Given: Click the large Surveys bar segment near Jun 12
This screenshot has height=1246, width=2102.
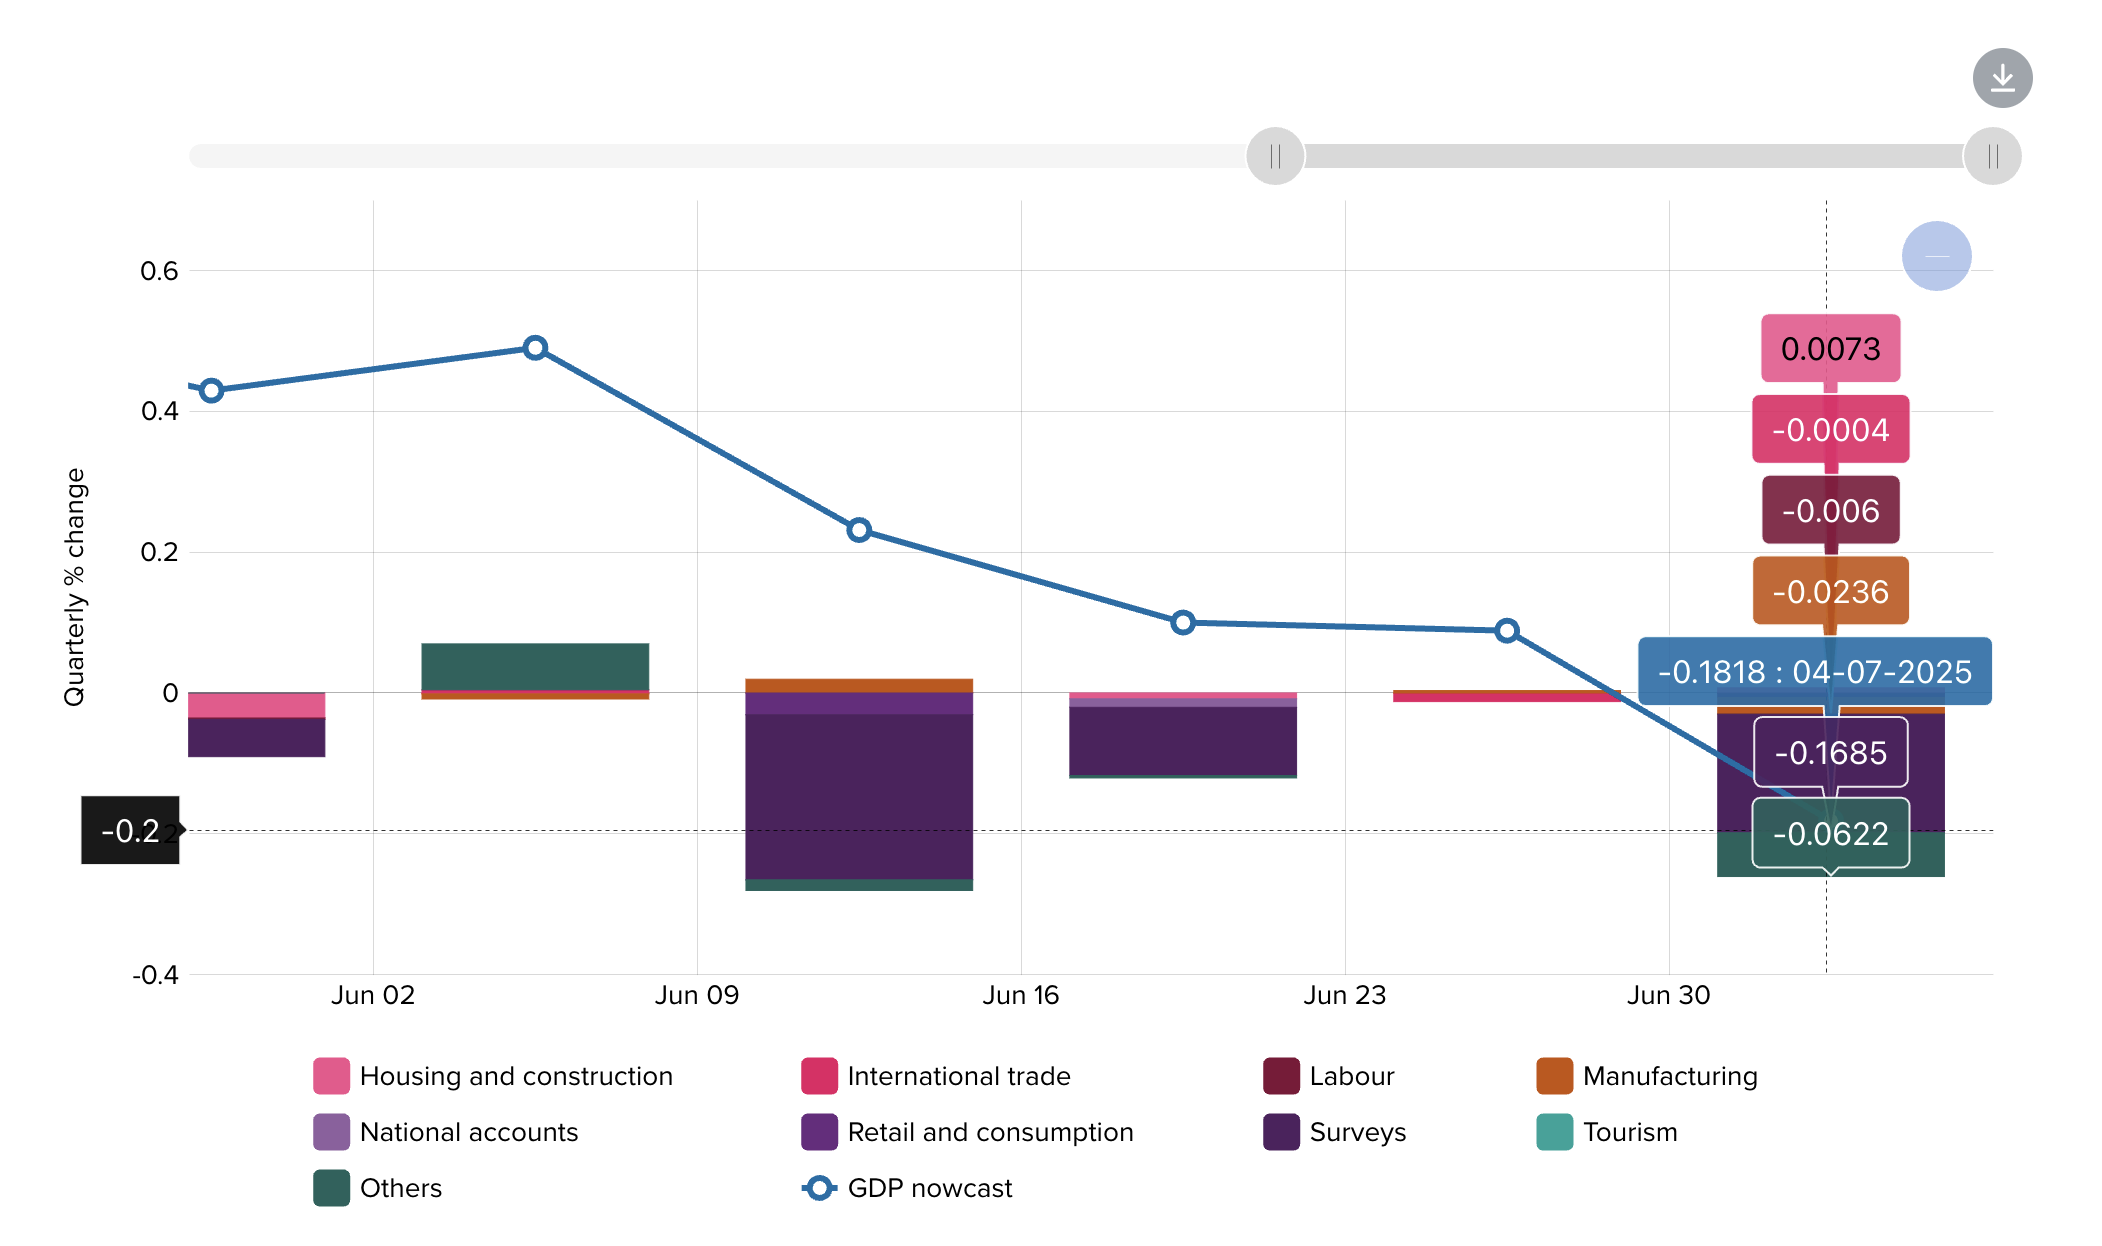Looking at the screenshot, I should (x=859, y=795).
